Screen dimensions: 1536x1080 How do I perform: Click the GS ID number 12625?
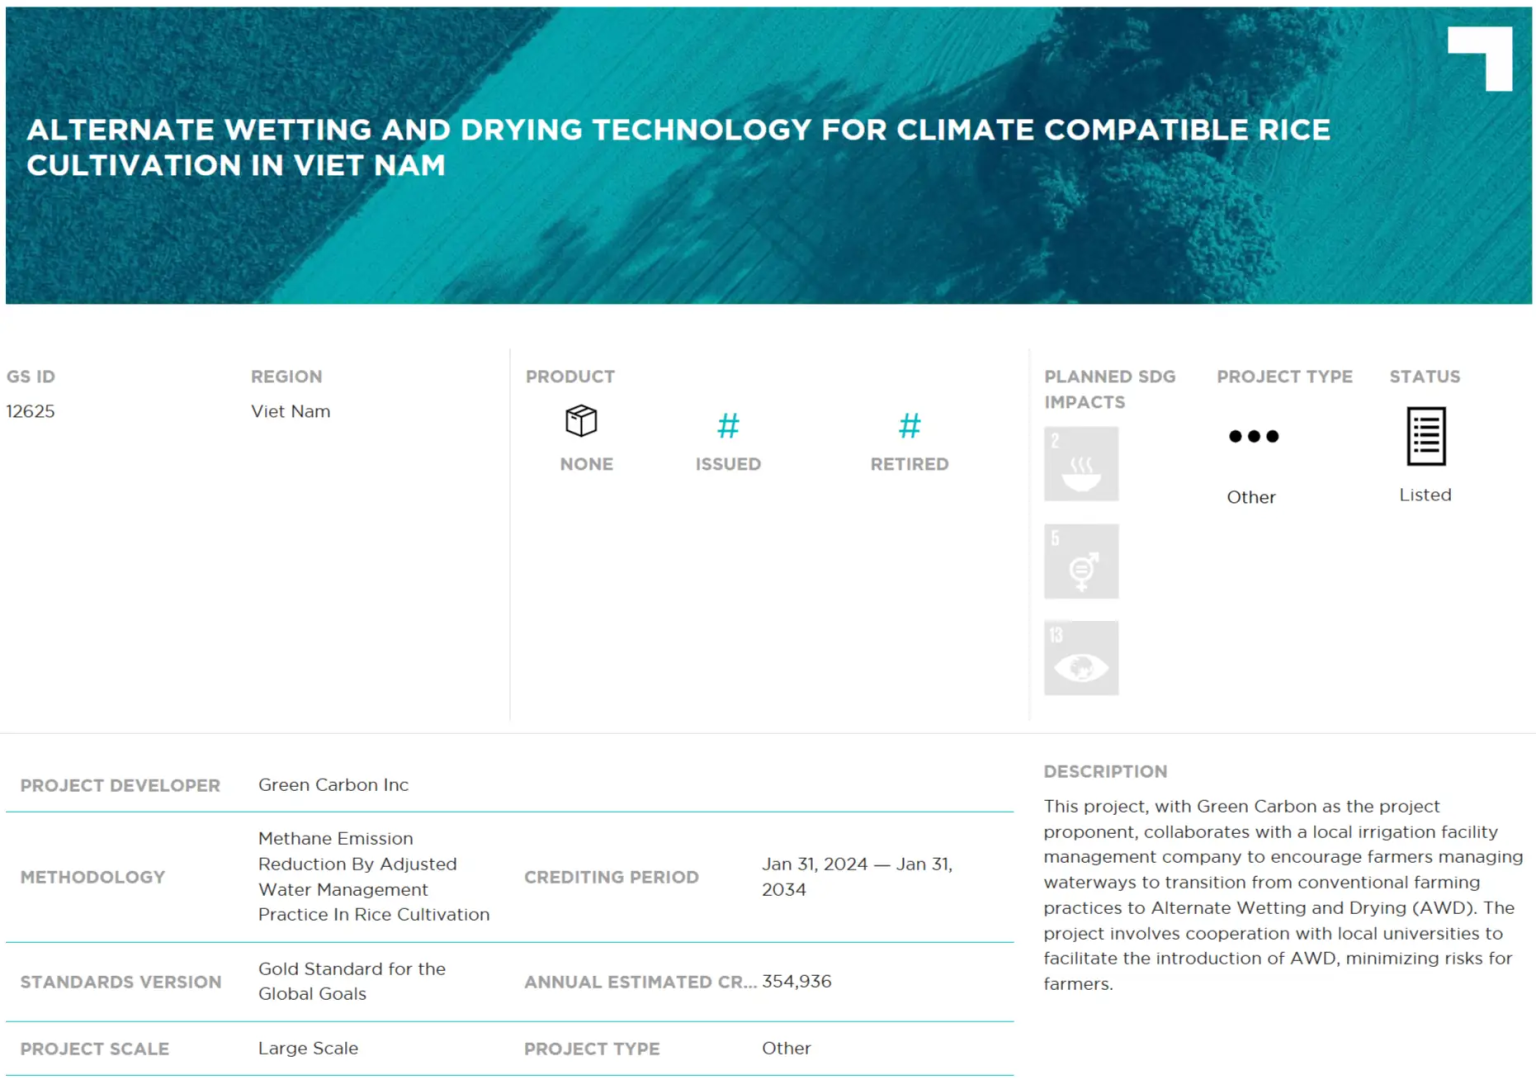pyautogui.click(x=31, y=411)
